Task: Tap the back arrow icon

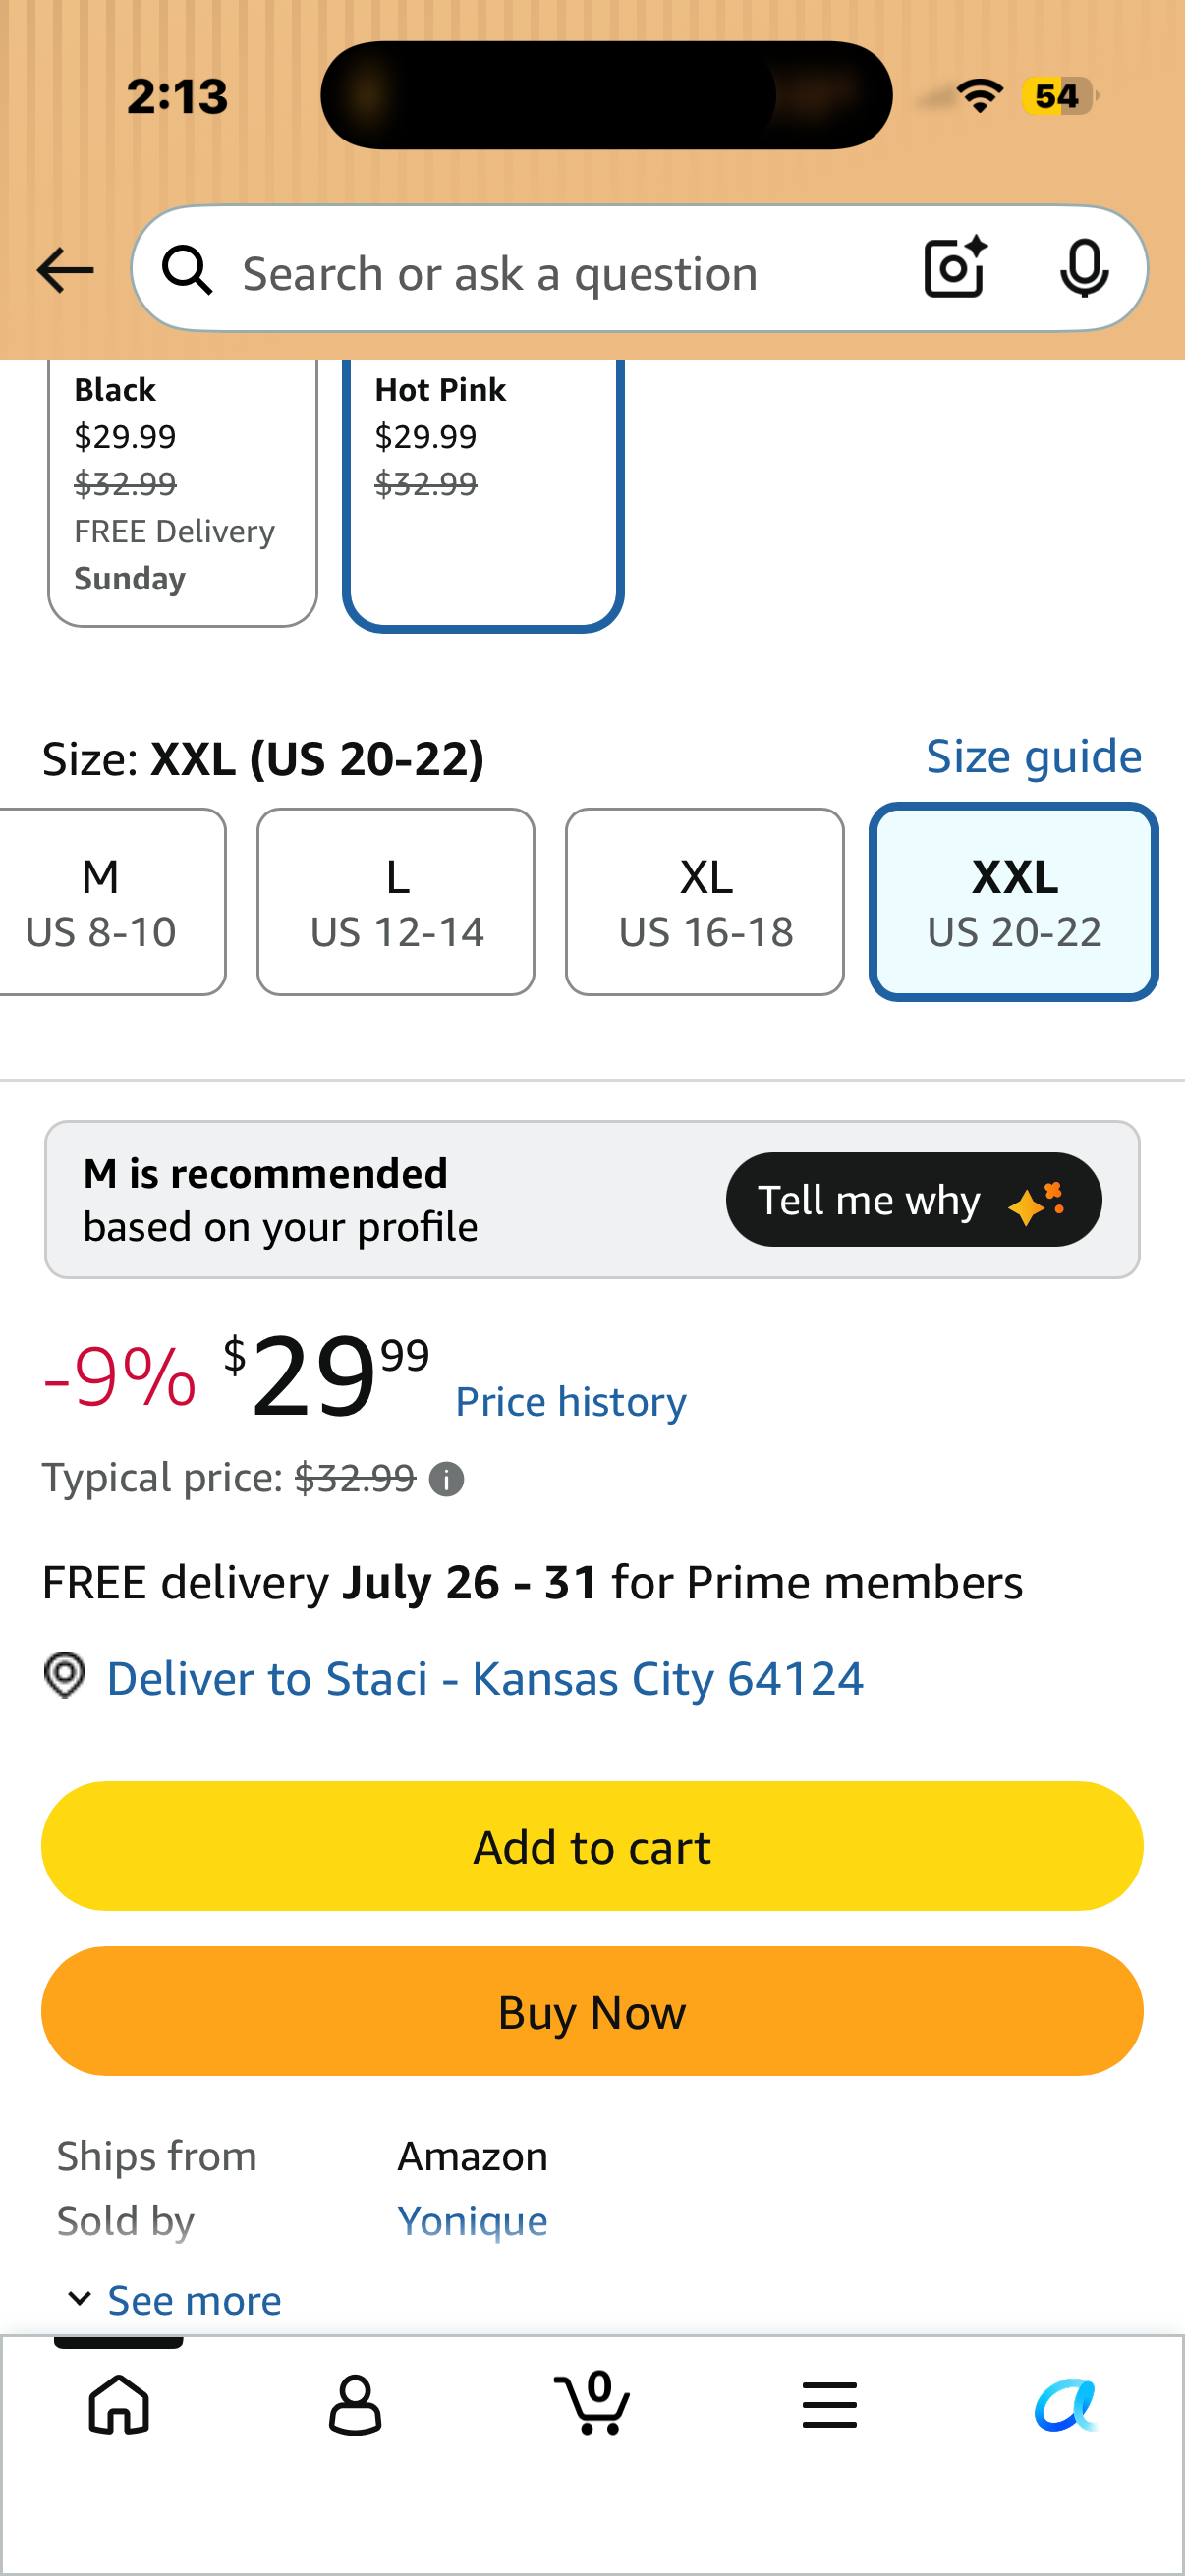Action: click(x=65, y=270)
